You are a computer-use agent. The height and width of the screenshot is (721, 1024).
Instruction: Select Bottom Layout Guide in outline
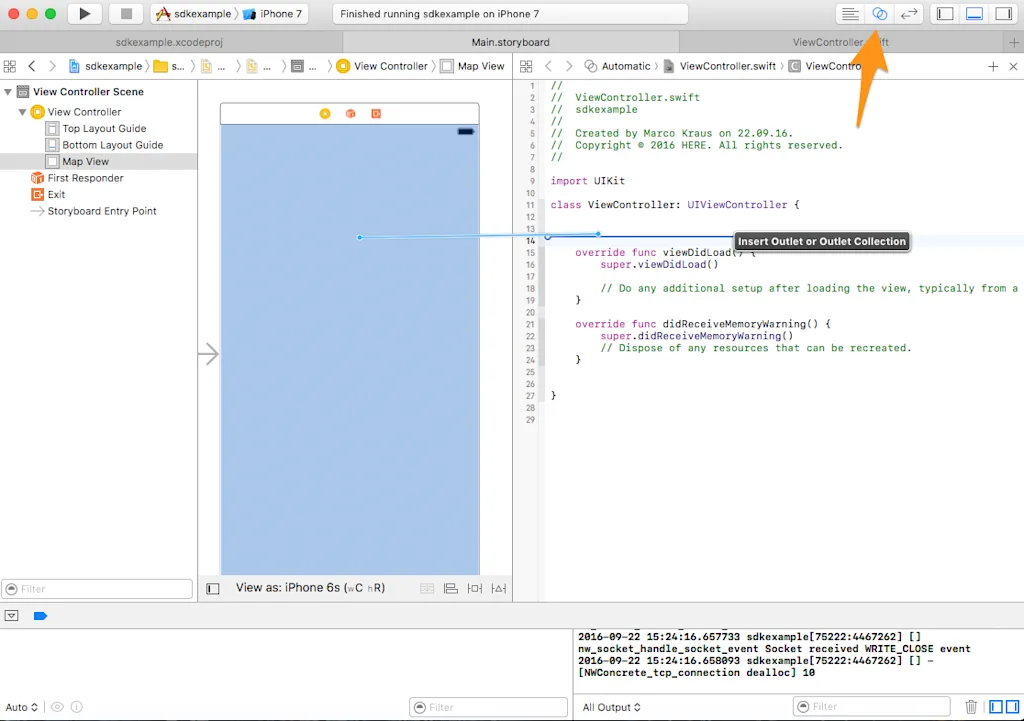coord(105,145)
